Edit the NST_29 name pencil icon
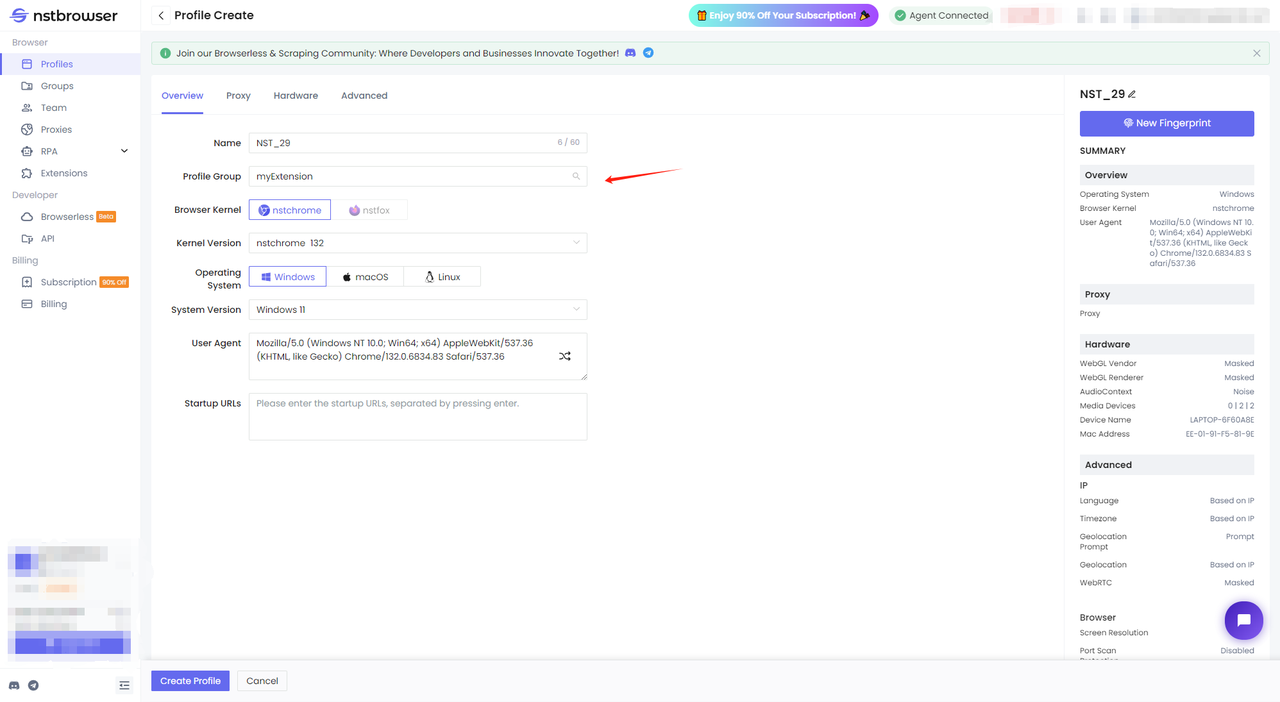The width and height of the screenshot is (1280, 702). (x=1132, y=94)
